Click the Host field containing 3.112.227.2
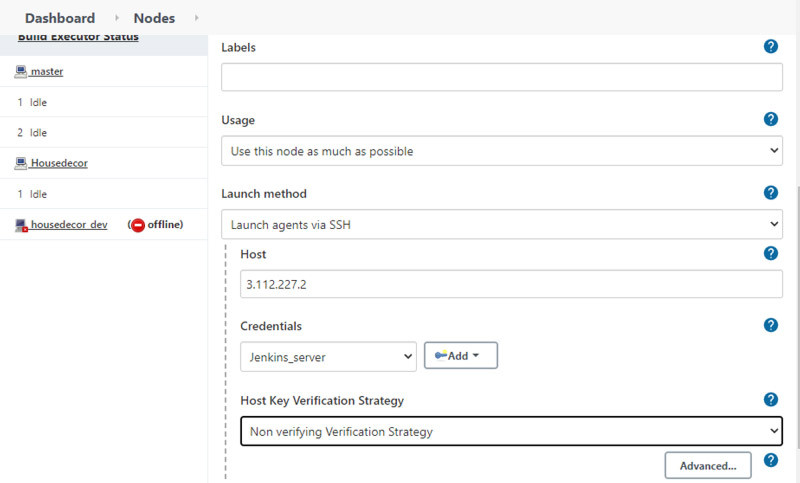The height and width of the screenshot is (483, 800). tap(511, 284)
